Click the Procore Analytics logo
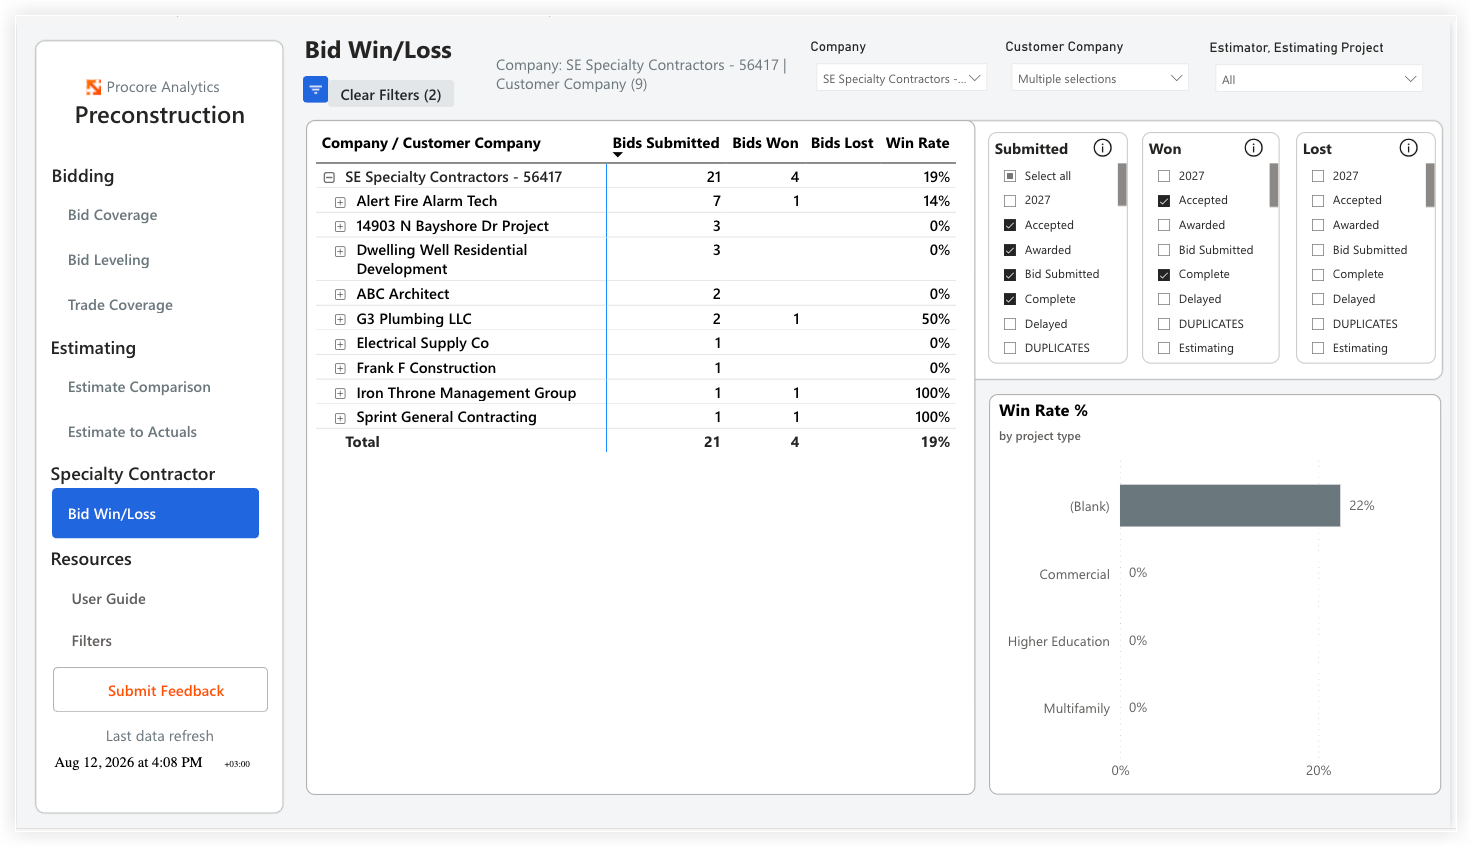The width and height of the screenshot is (1472, 847). pyautogui.click(x=94, y=87)
